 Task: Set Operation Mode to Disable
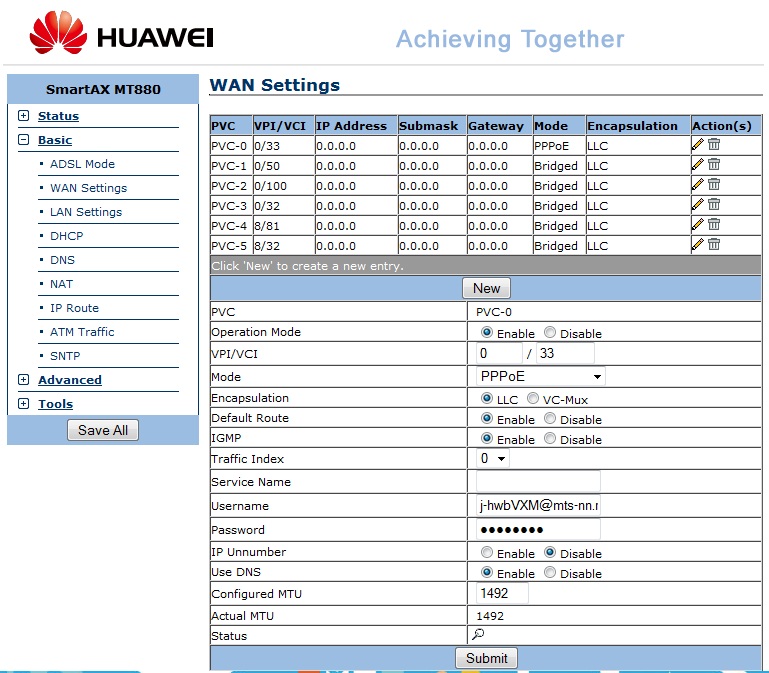(550, 333)
